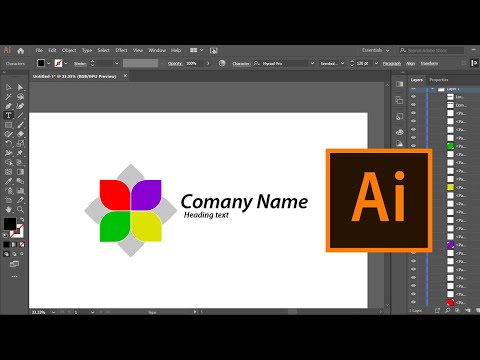The width and height of the screenshot is (480, 360).
Task: Select the Scale tool
Action: coord(20,144)
